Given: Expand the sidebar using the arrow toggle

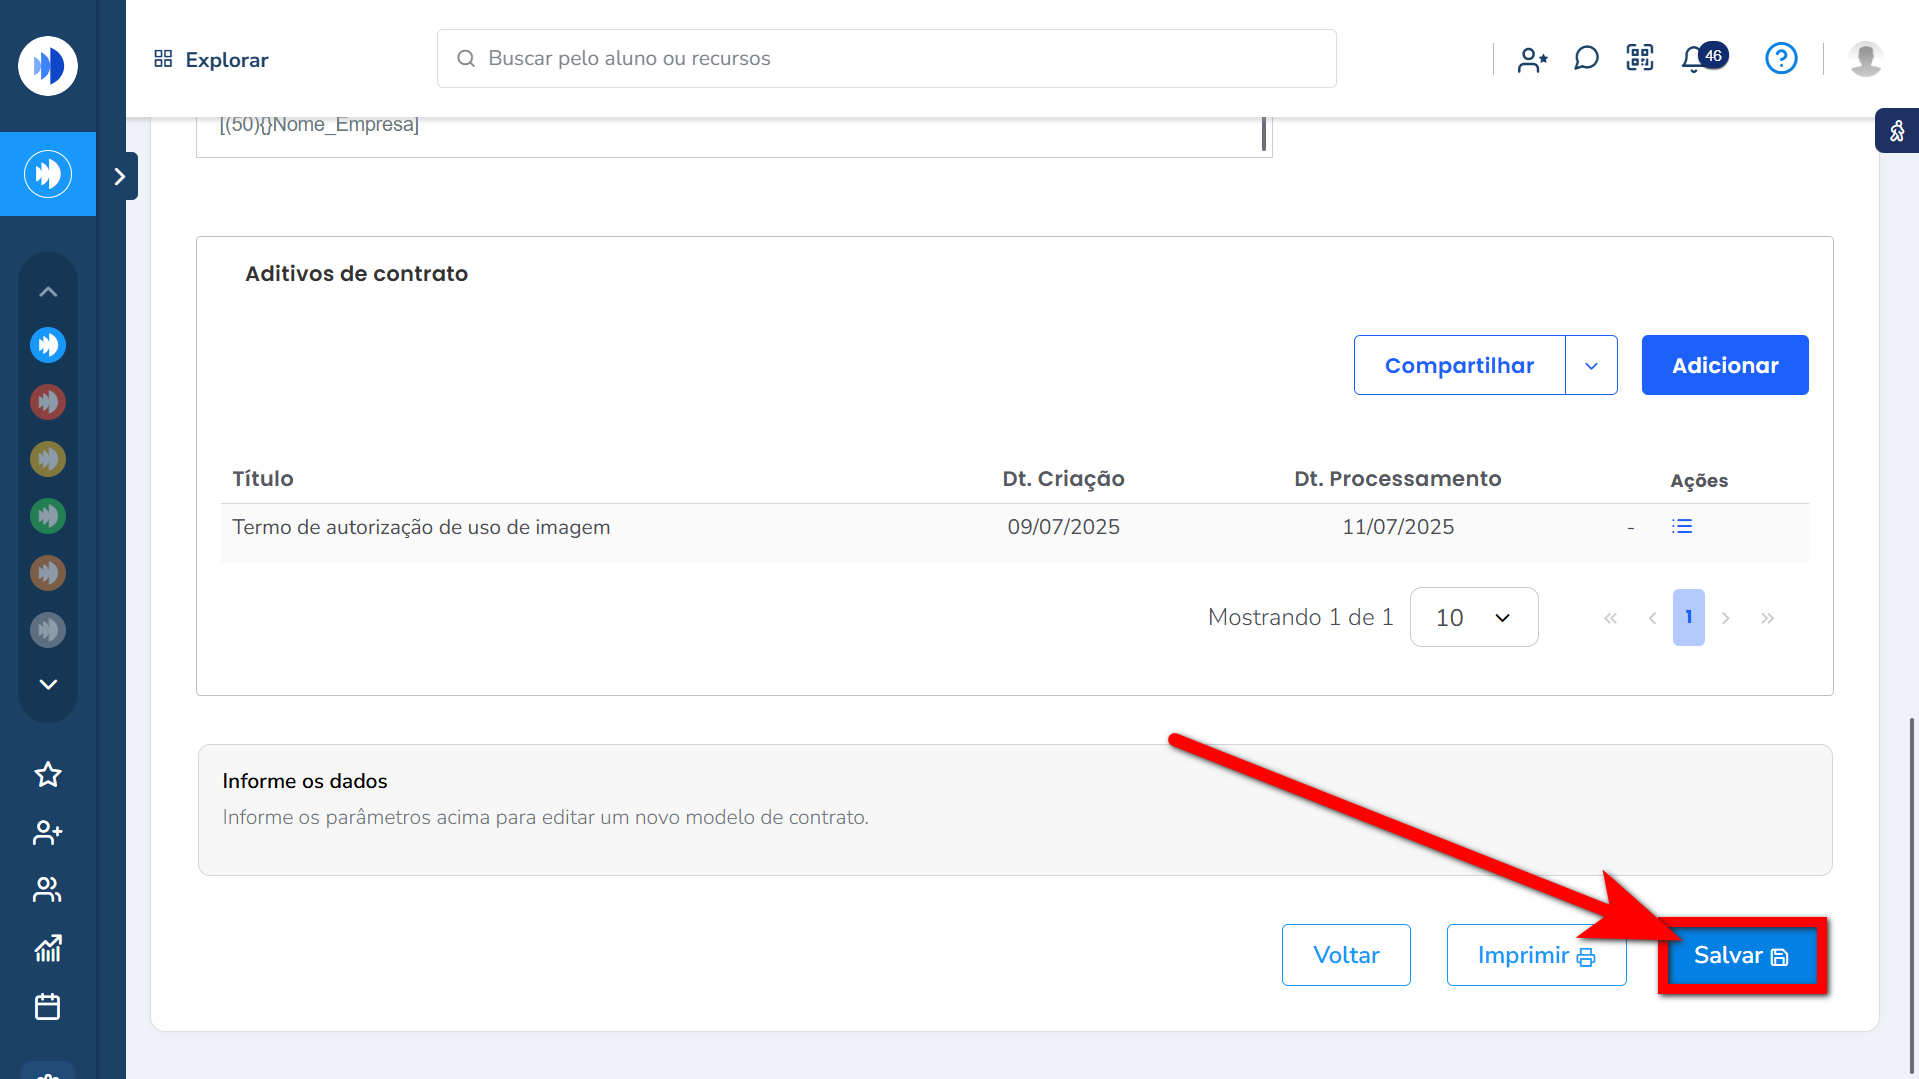Looking at the screenshot, I should coord(120,177).
